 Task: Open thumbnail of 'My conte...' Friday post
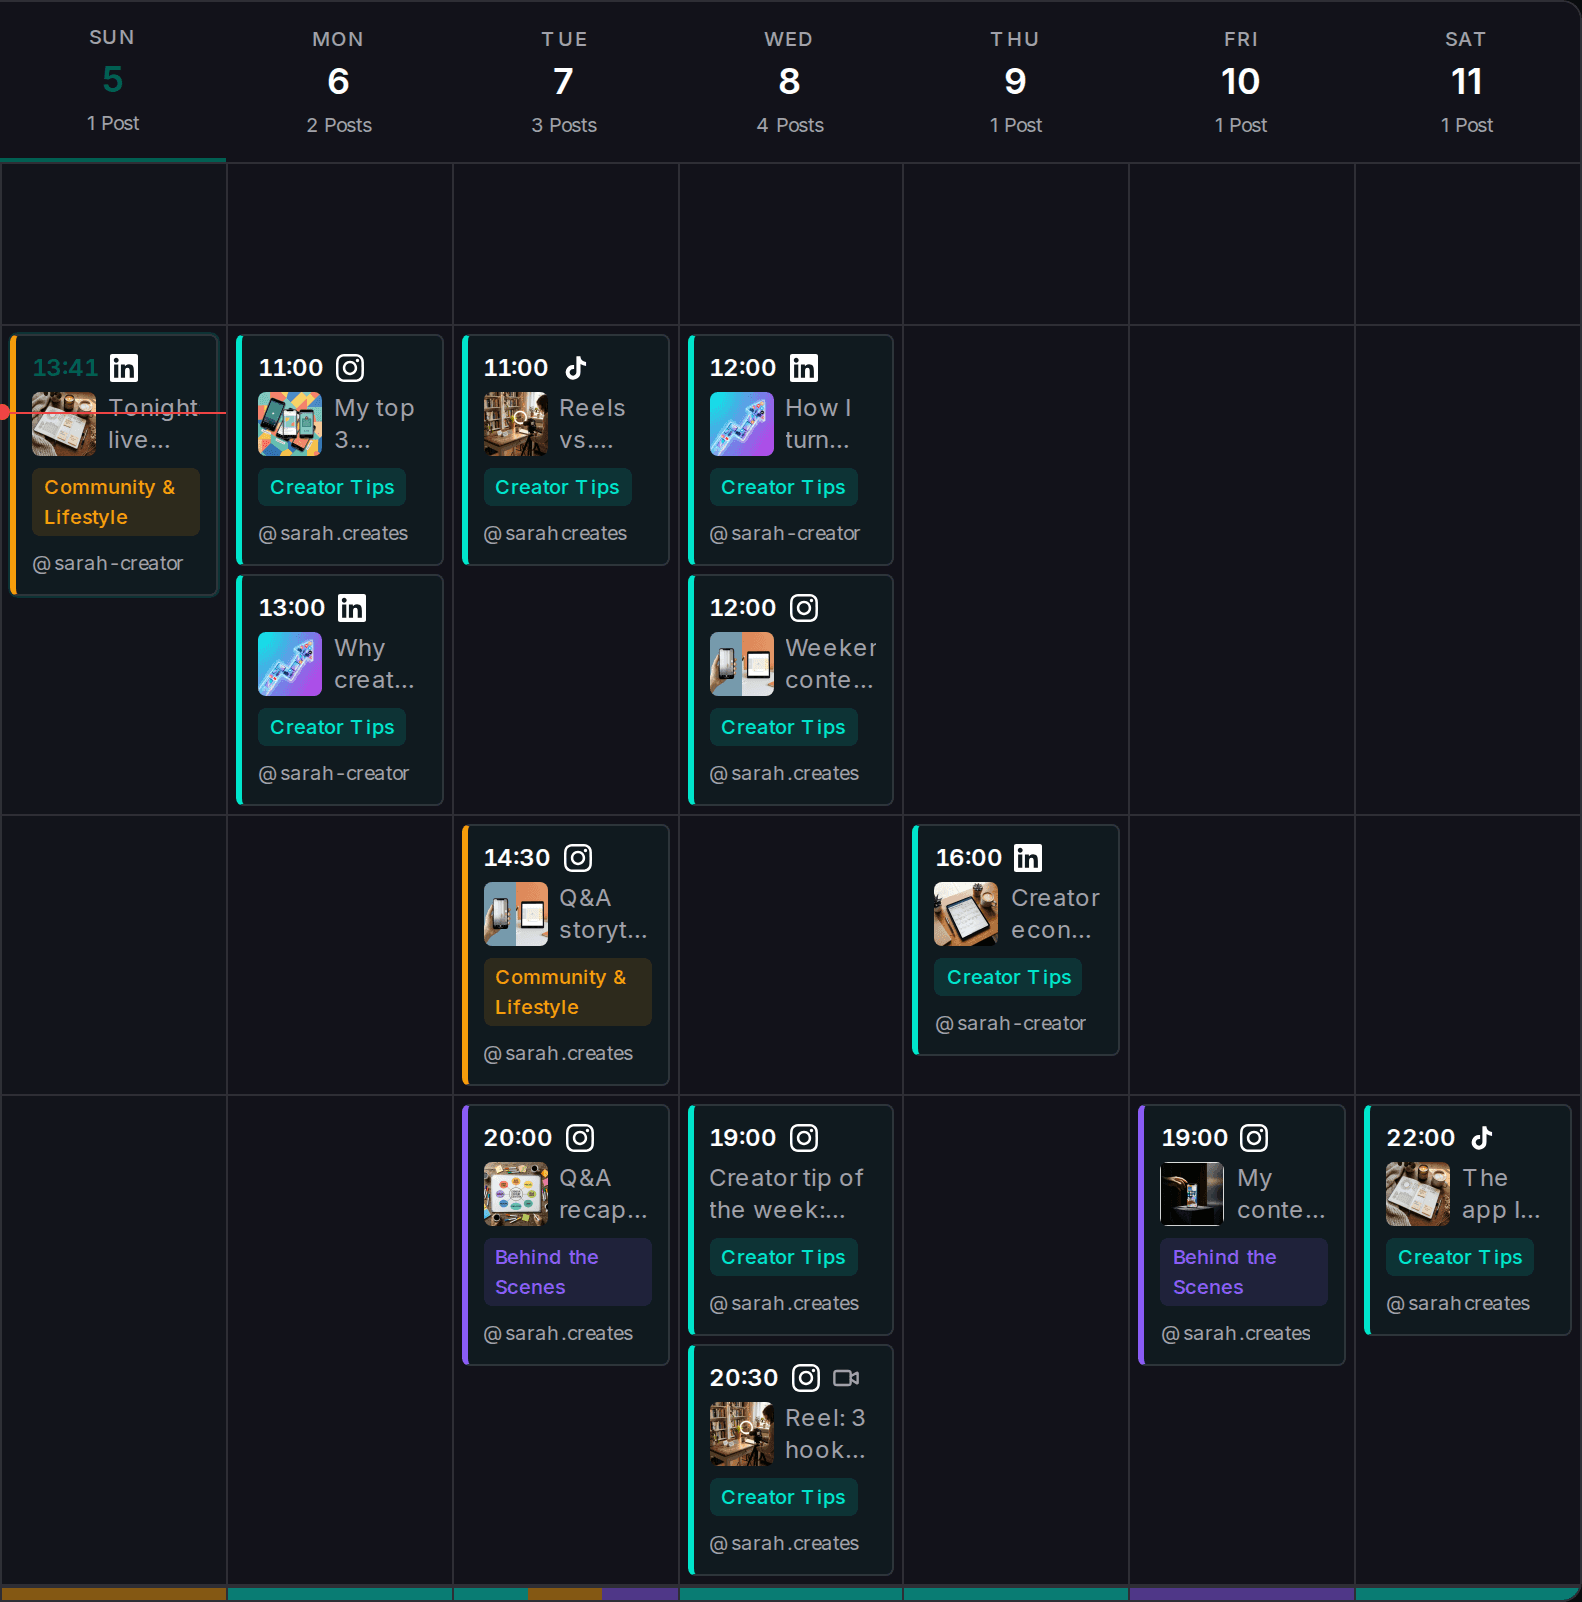click(1192, 1194)
